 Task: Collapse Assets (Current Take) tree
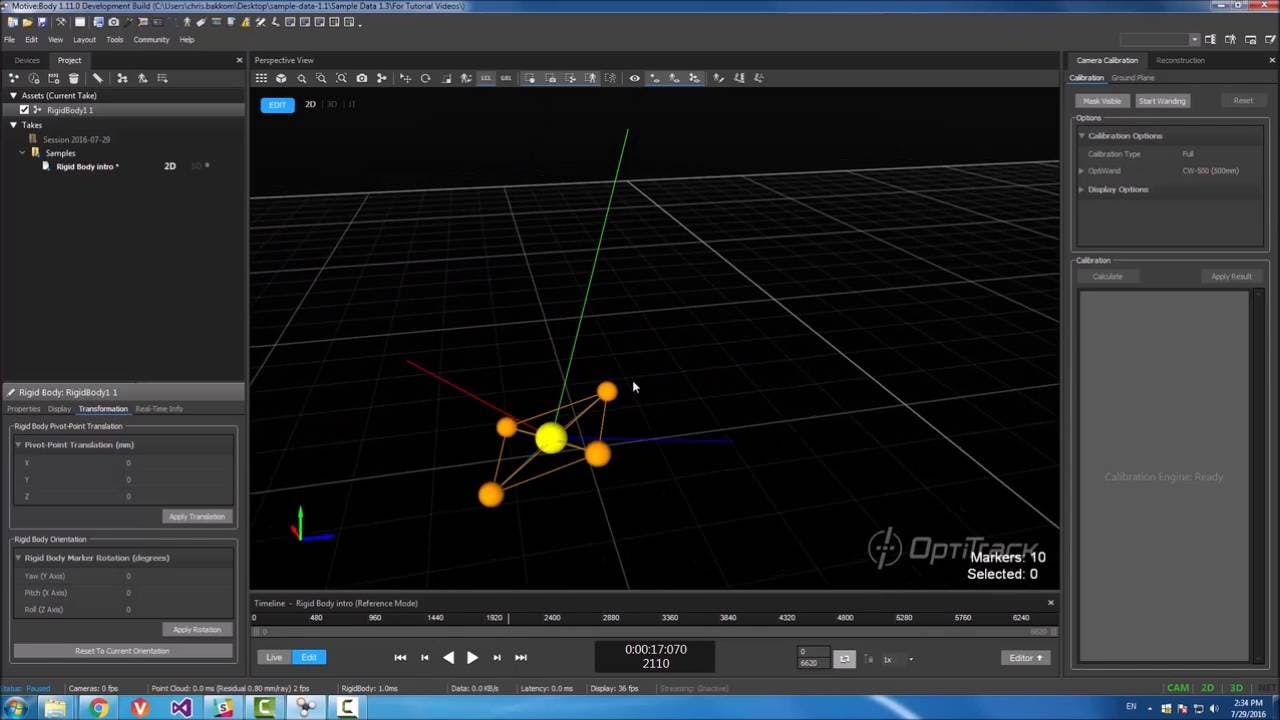(x=13, y=96)
